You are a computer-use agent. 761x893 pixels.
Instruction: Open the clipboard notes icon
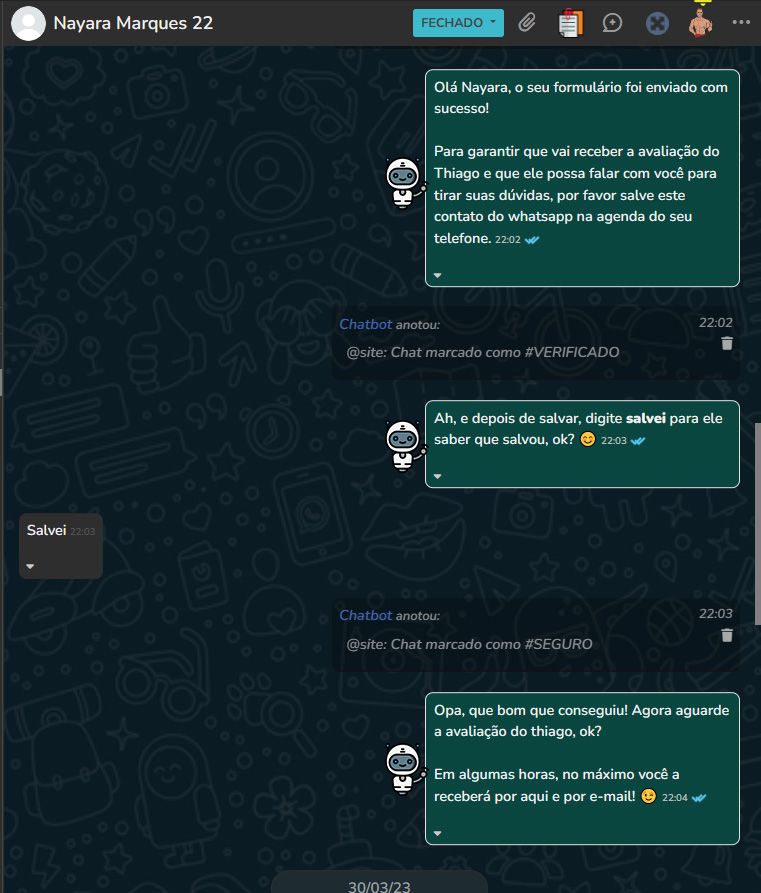click(570, 23)
